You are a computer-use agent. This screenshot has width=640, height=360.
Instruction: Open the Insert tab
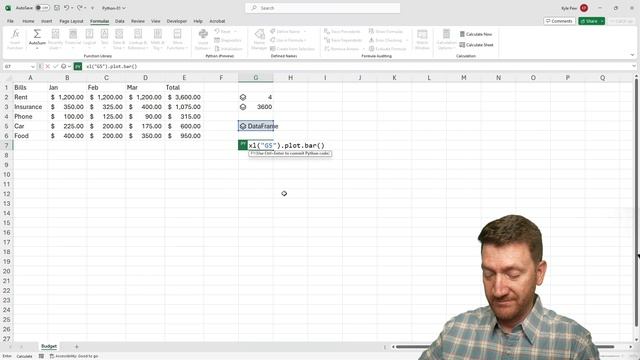(47, 21)
